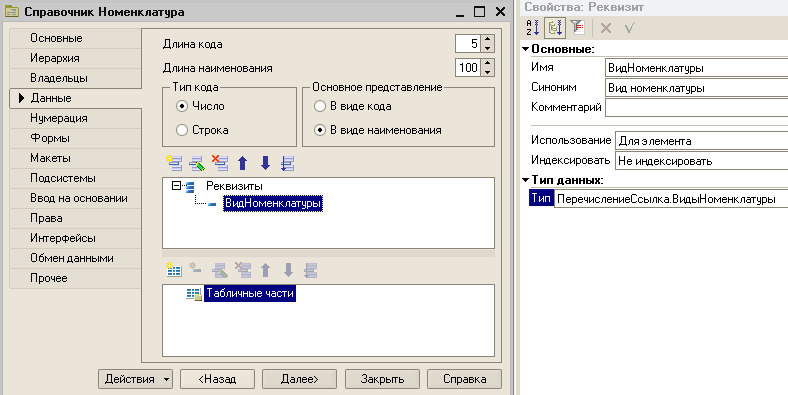
Task: Choose В виде кода presentation option
Action: [320, 106]
